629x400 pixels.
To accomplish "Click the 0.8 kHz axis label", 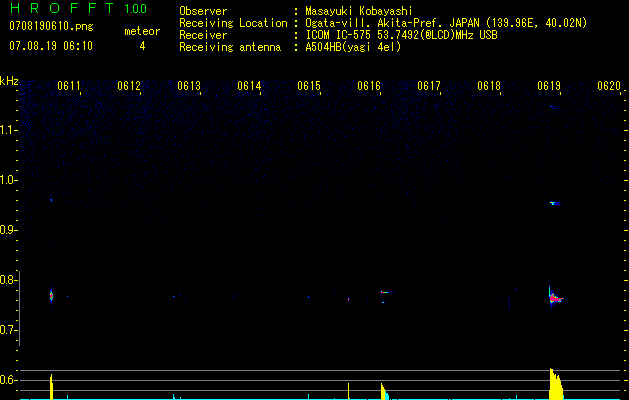I will (x=8, y=280).
